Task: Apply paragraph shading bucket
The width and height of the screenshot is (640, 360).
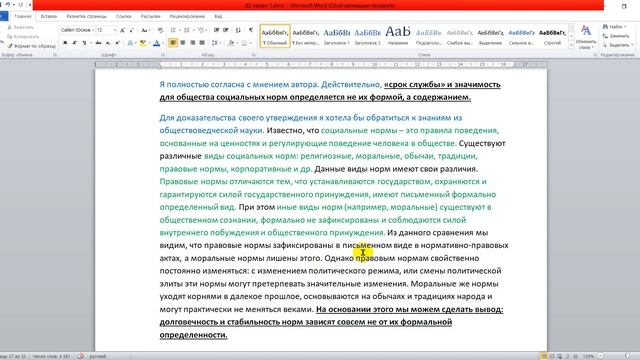Action: coord(231,43)
